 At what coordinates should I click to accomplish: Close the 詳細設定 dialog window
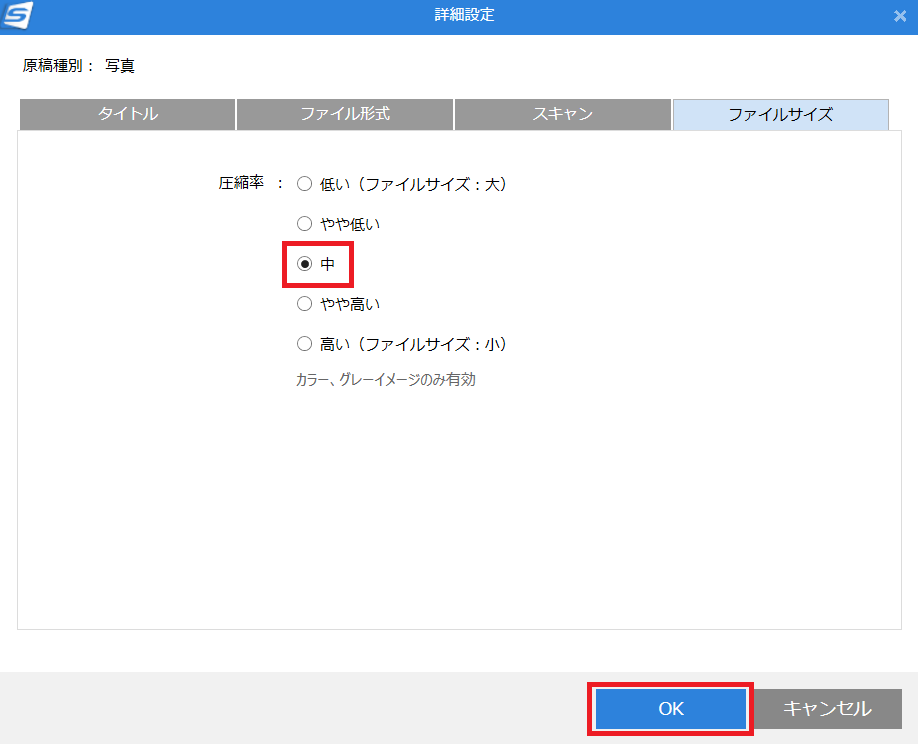[900, 16]
